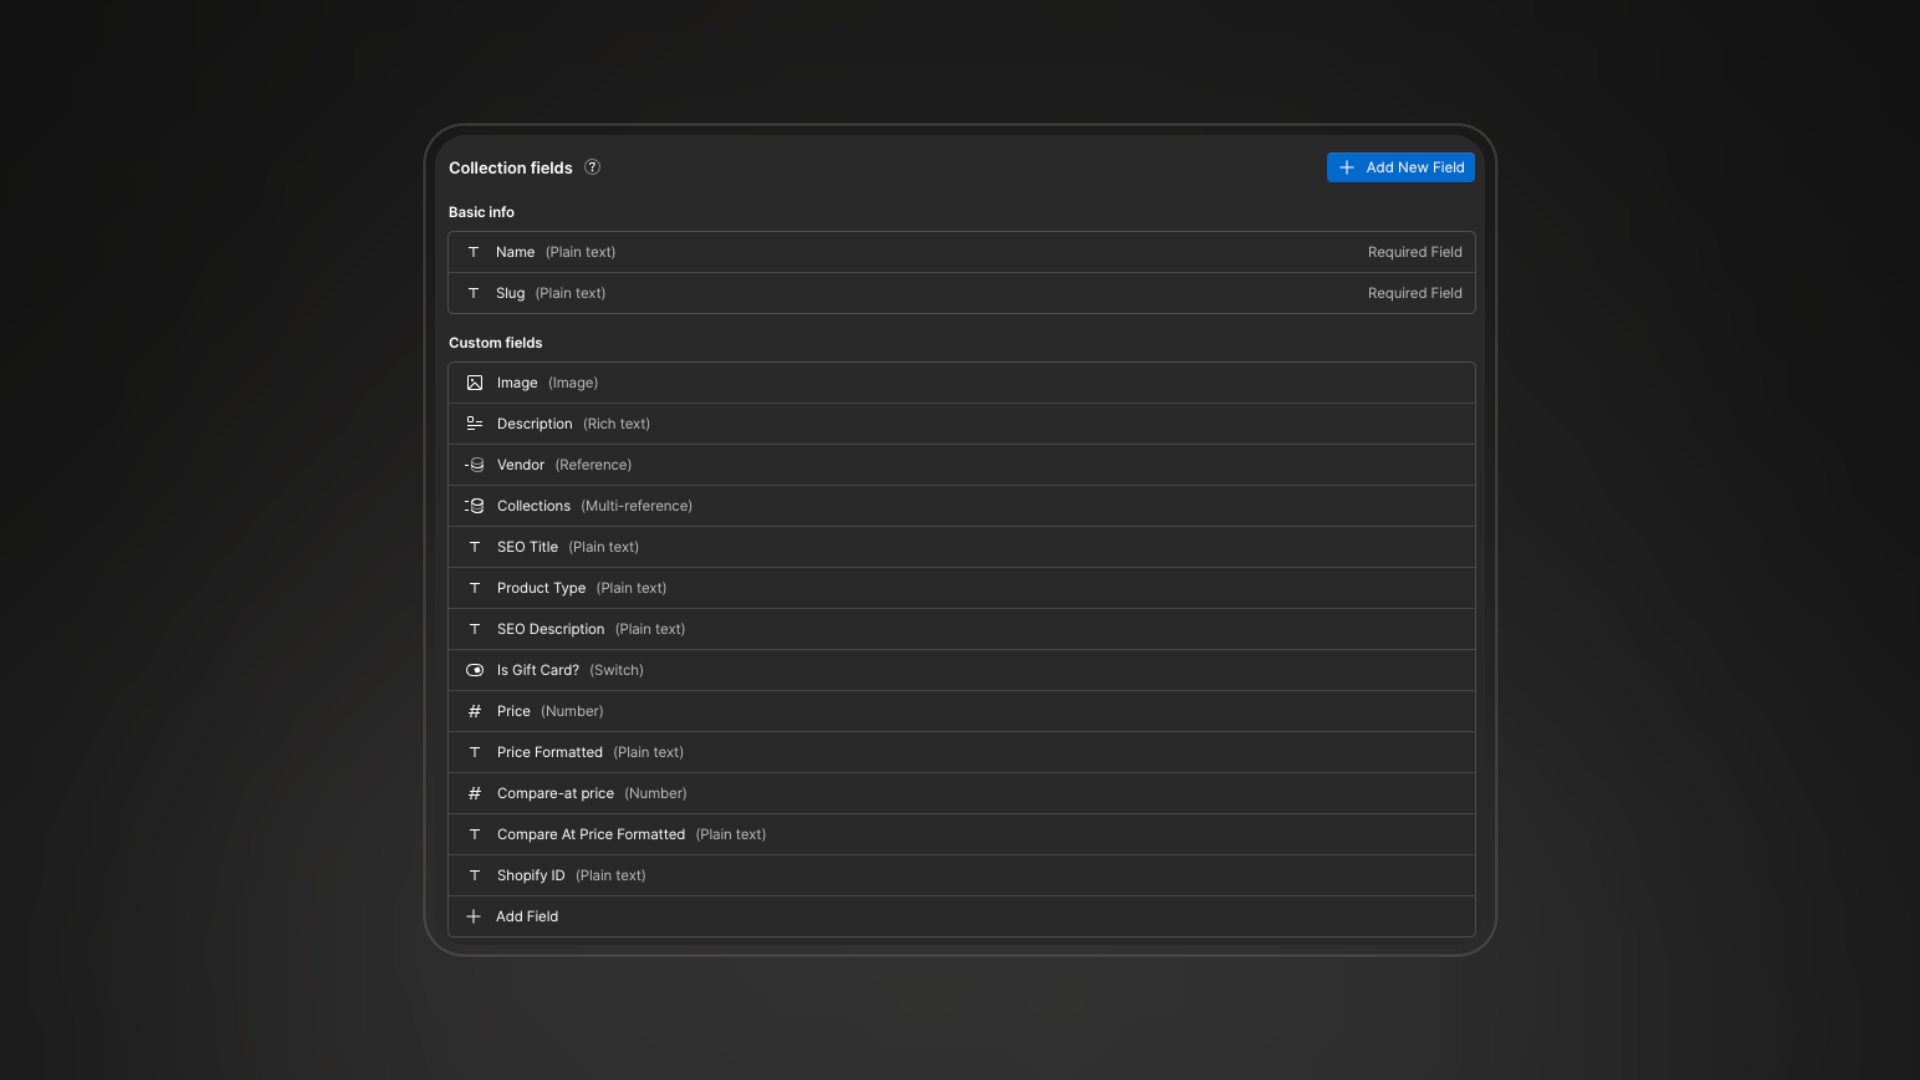Open the Price Formatted field
Viewport: 1920px width, 1080px height.
962,752
